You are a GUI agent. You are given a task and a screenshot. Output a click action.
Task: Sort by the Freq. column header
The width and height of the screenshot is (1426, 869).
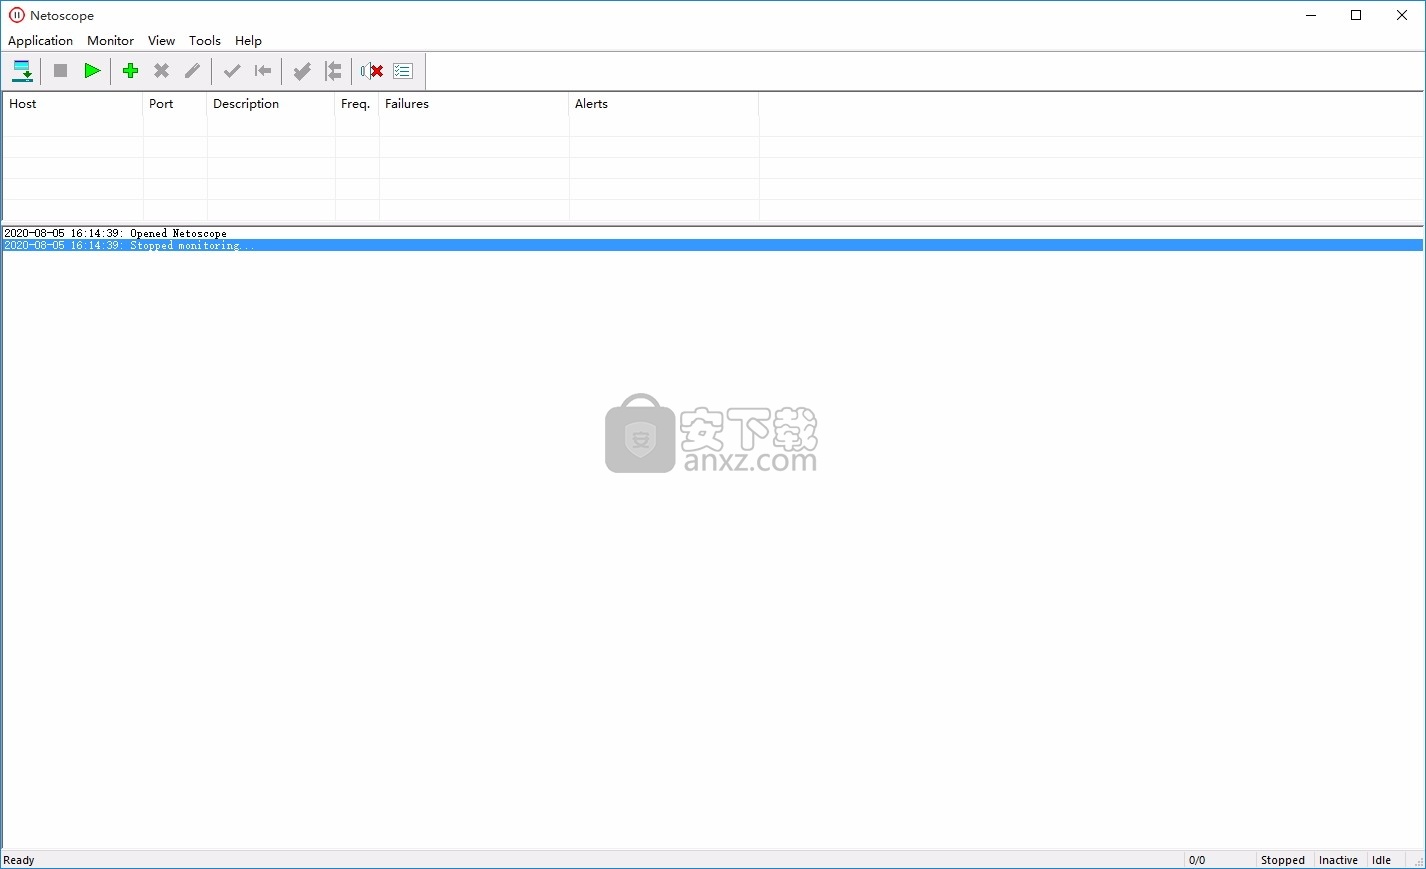tap(357, 104)
